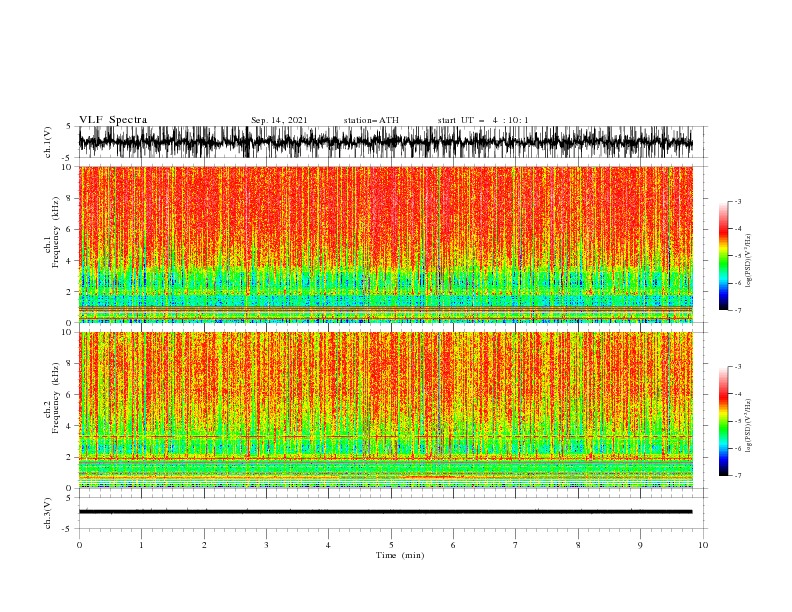Click the upper color bar's log(PSD) label
Image resolution: width=792 pixels, height=612 pixels.
(x=749, y=261)
